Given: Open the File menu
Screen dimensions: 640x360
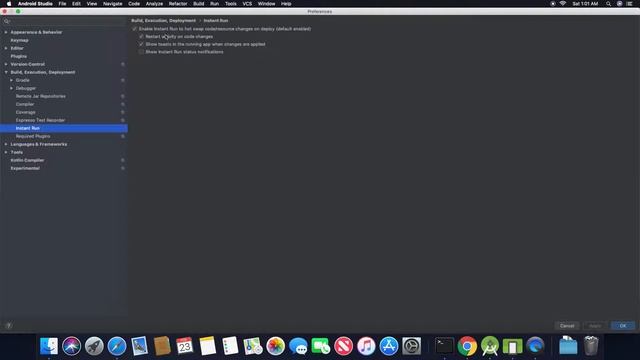Looking at the screenshot, I should click(x=62, y=4).
